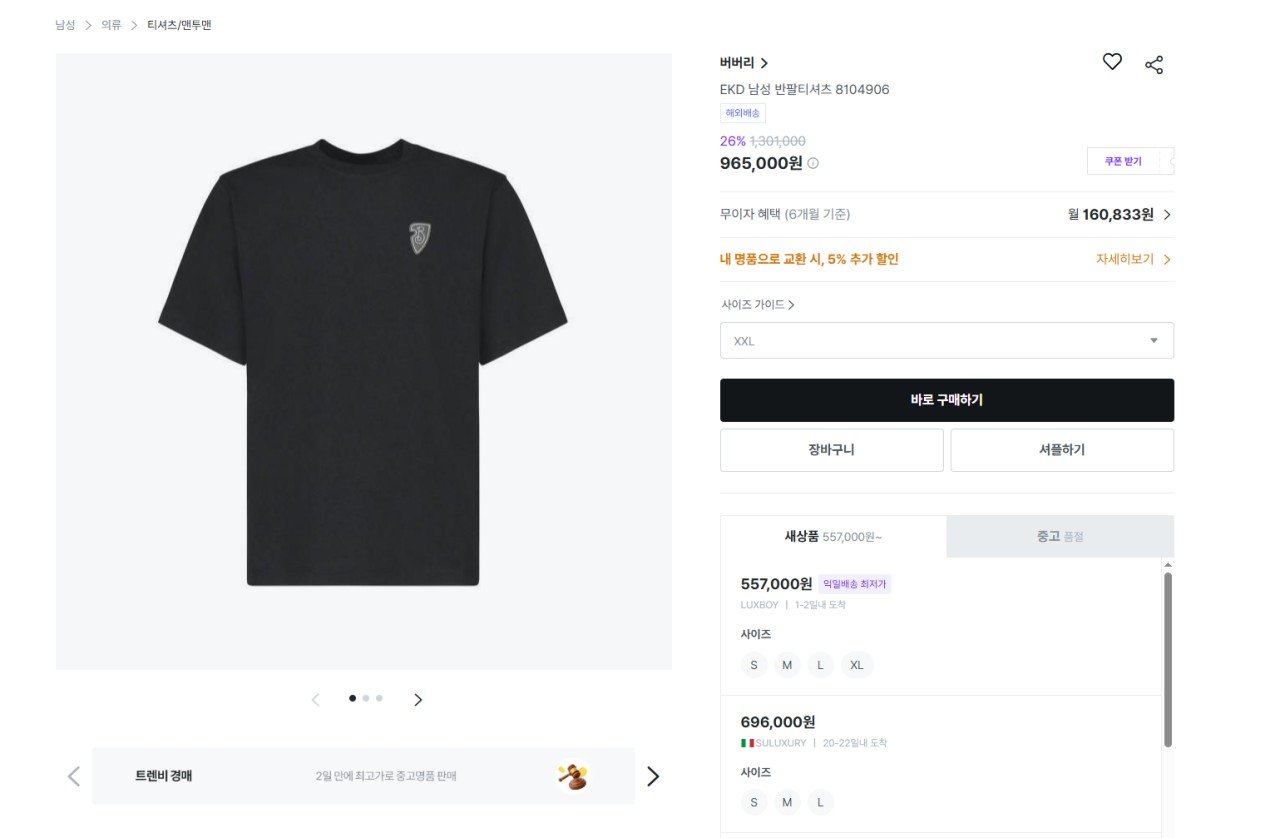The height and width of the screenshot is (838, 1280).
Task: Open the XXL size dropdown
Action: [946, 341]
